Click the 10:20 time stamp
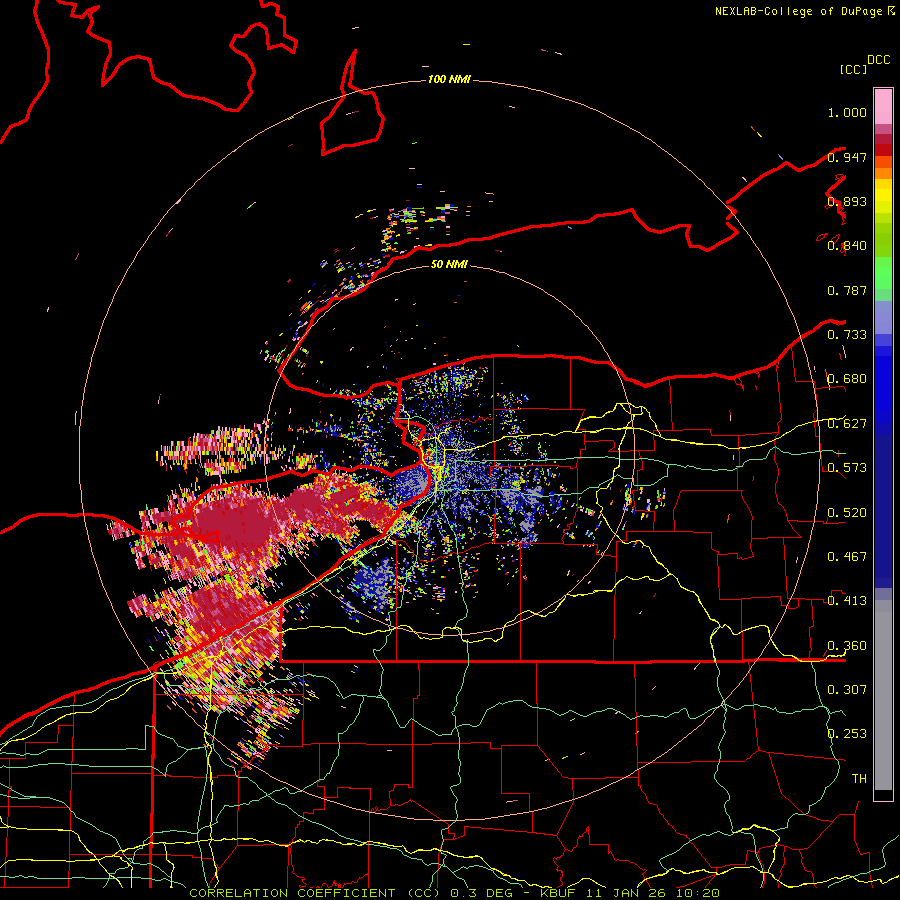900x900 pixels. click(700, 893)
